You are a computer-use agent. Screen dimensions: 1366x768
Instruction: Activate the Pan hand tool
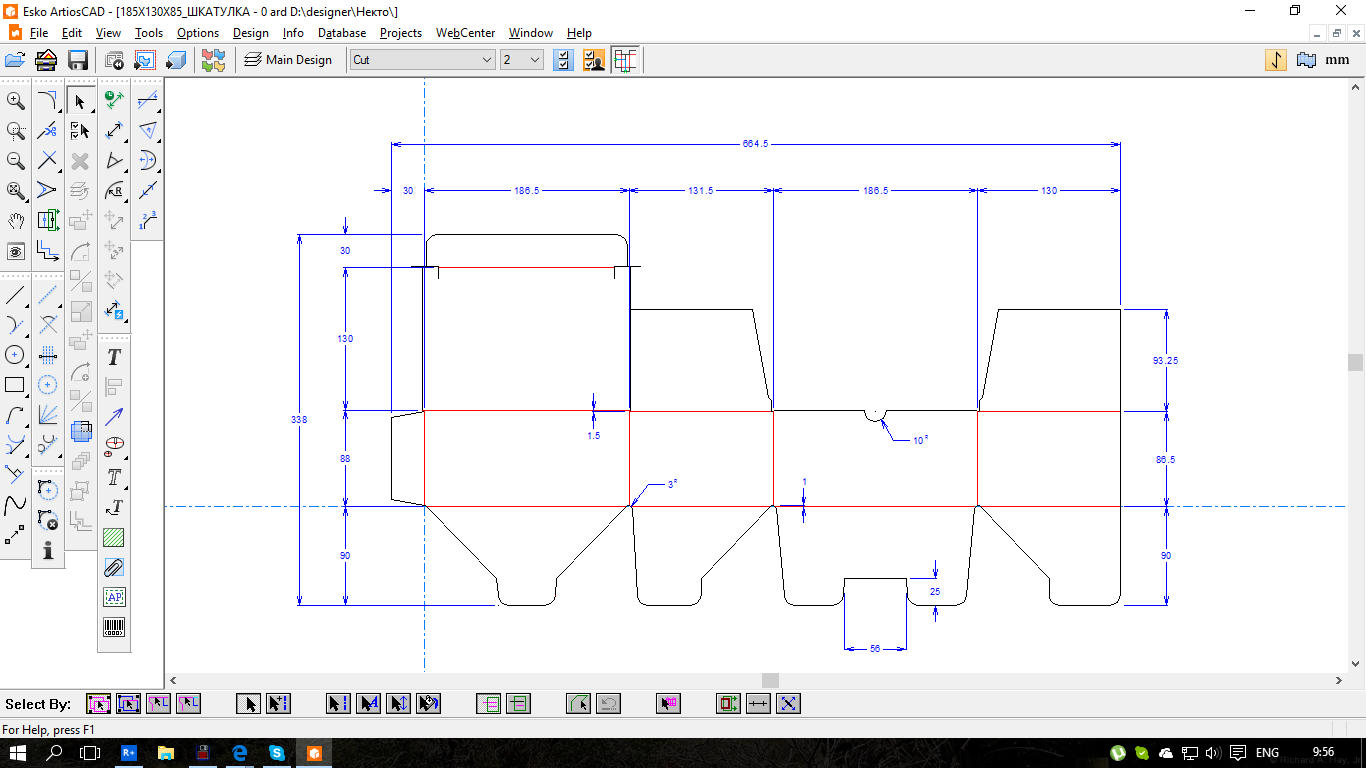point(16,220)
